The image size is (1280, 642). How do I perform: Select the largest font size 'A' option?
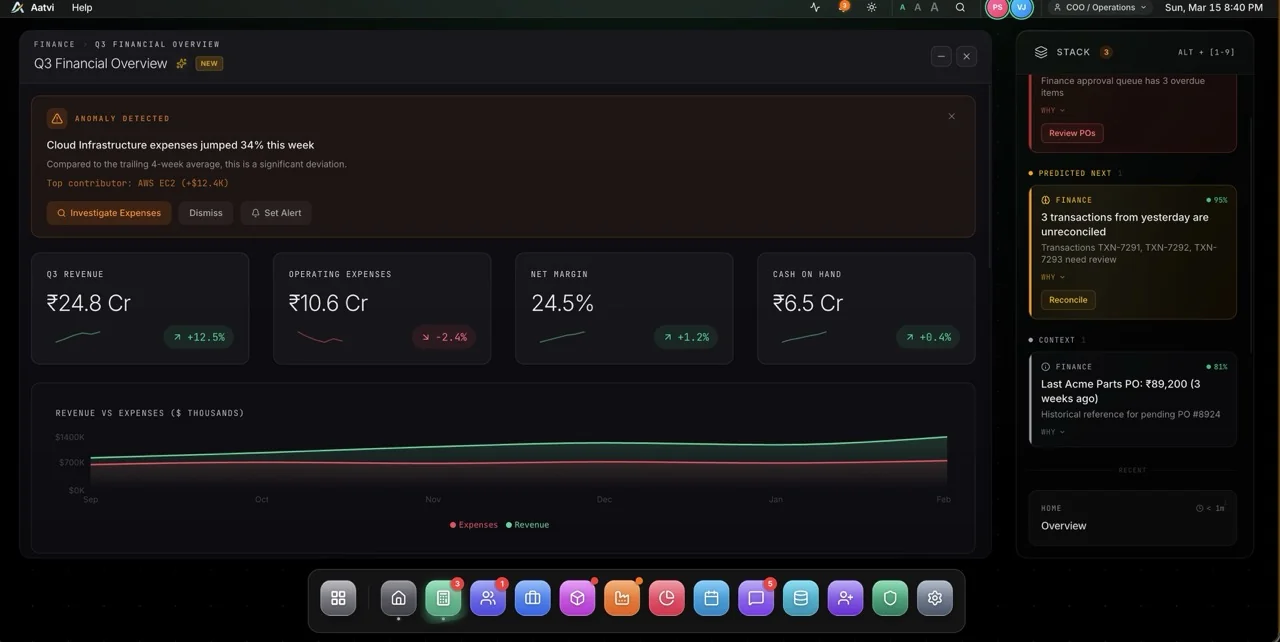[x=935, y=7]
